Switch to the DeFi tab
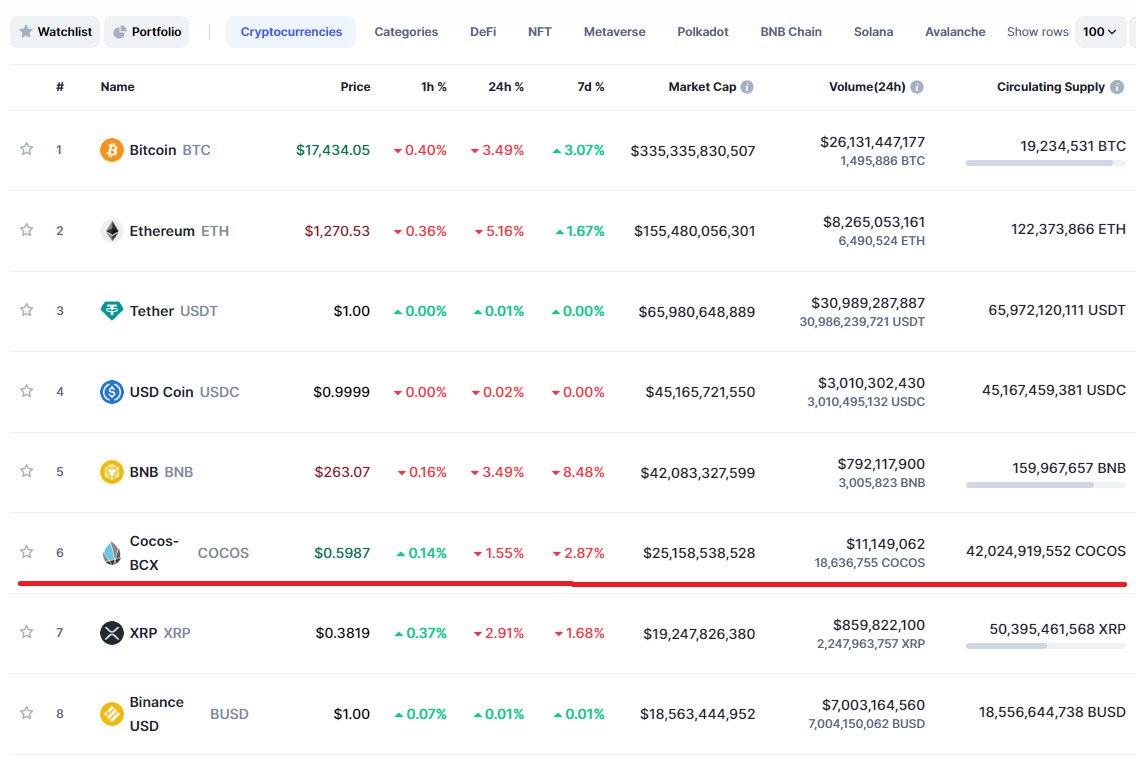 coord(483,32)
